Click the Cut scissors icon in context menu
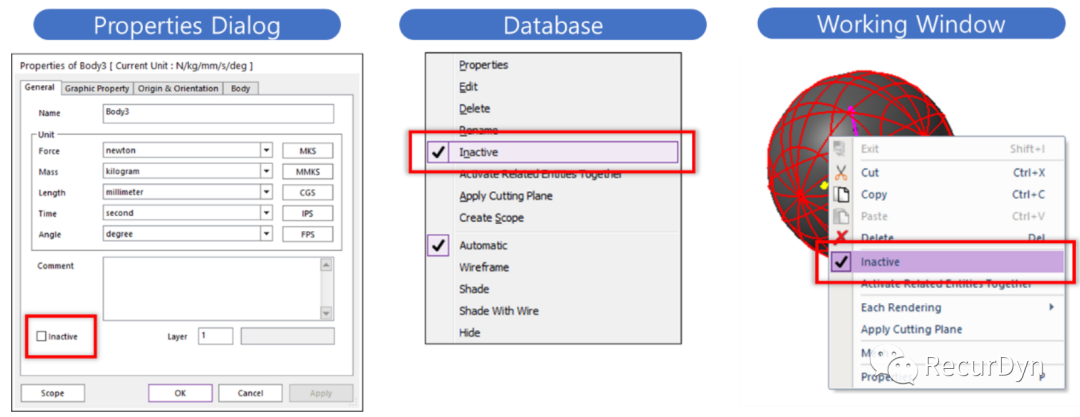Screen dimensions: 1080x417 [x=841, y=173]
